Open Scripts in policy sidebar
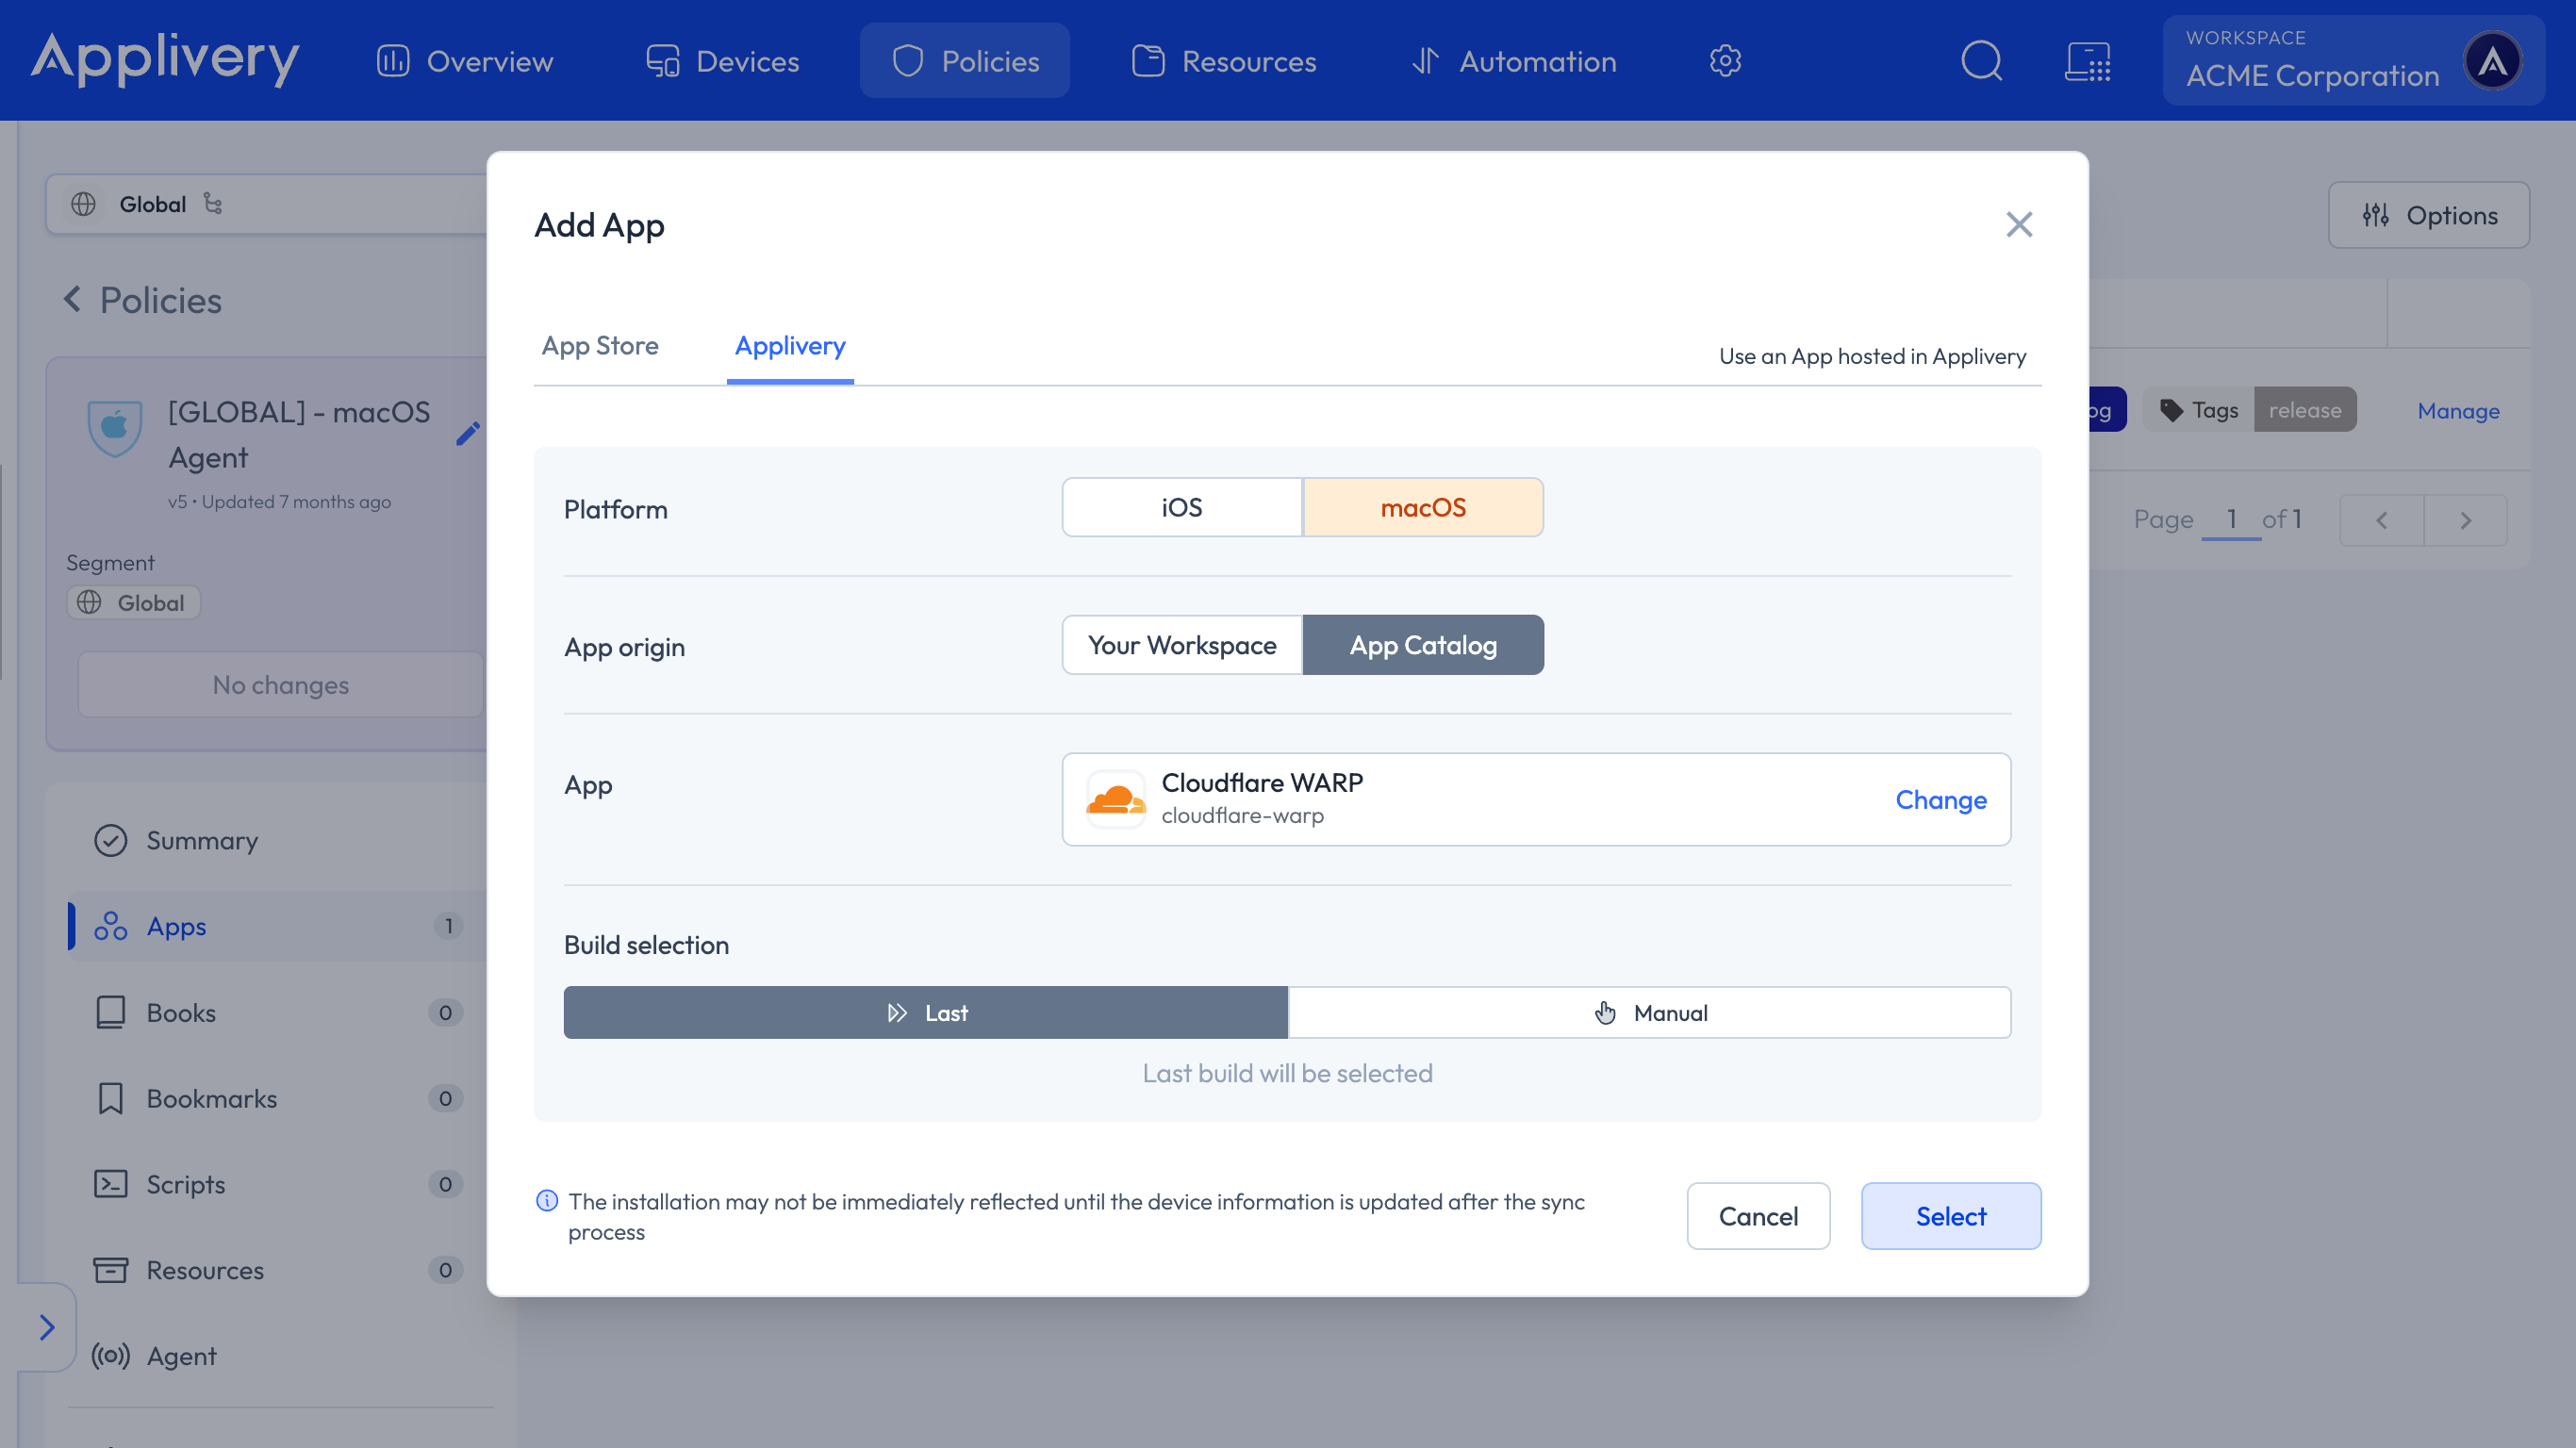This screenshot has height=1448, width=2576. (277, 1184)
